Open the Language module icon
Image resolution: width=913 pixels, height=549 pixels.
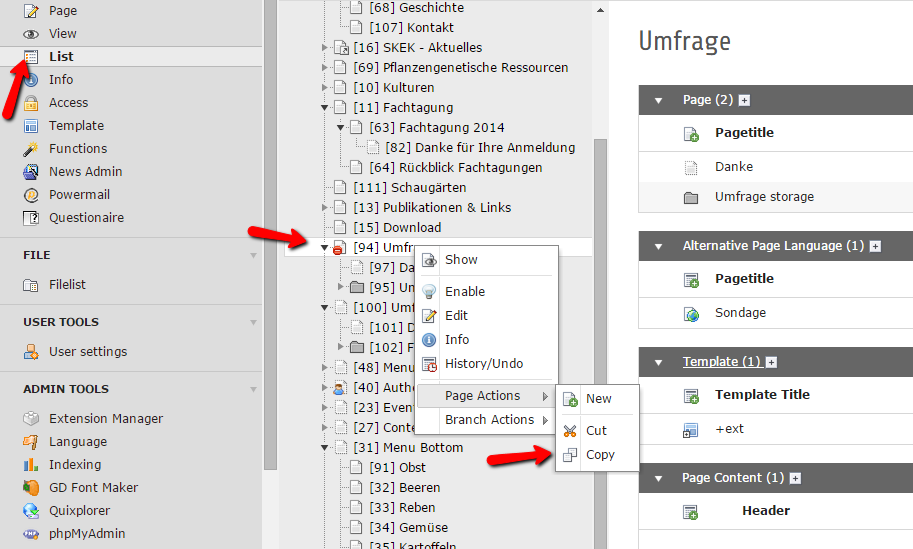31,442
